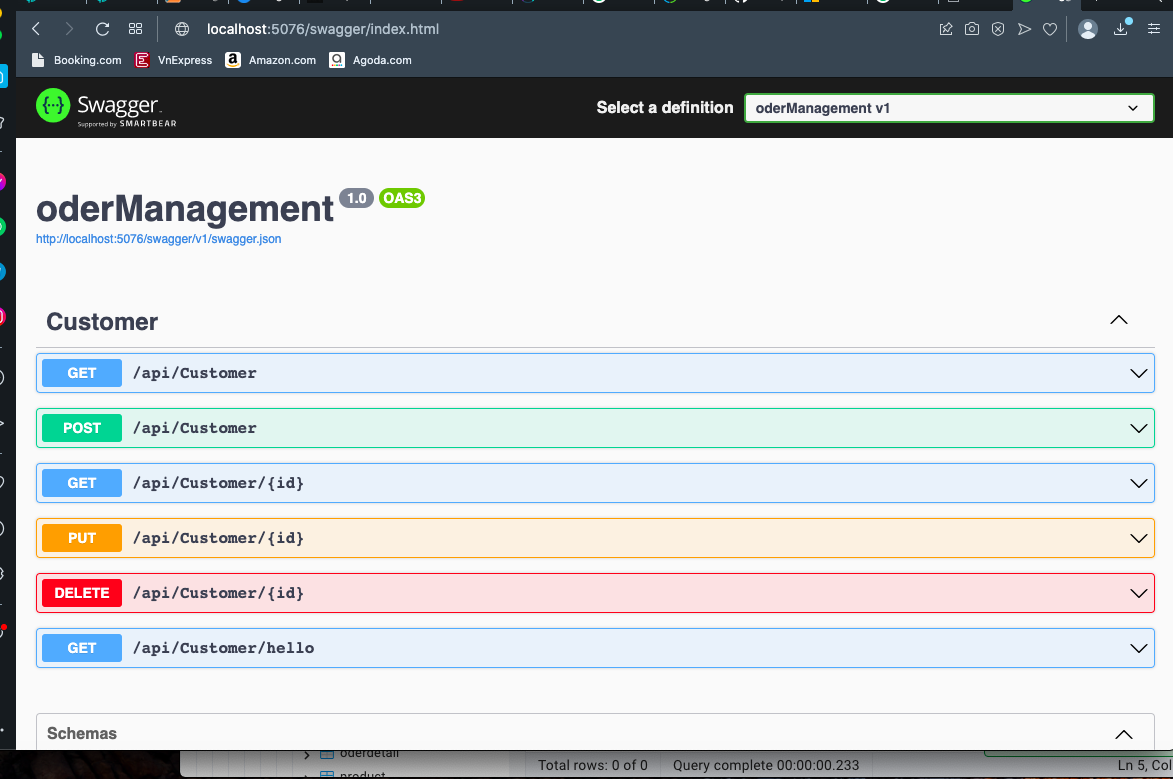Collapse the Customer section
Viewport: 1173px width, 779px height.
(1118, 321)
